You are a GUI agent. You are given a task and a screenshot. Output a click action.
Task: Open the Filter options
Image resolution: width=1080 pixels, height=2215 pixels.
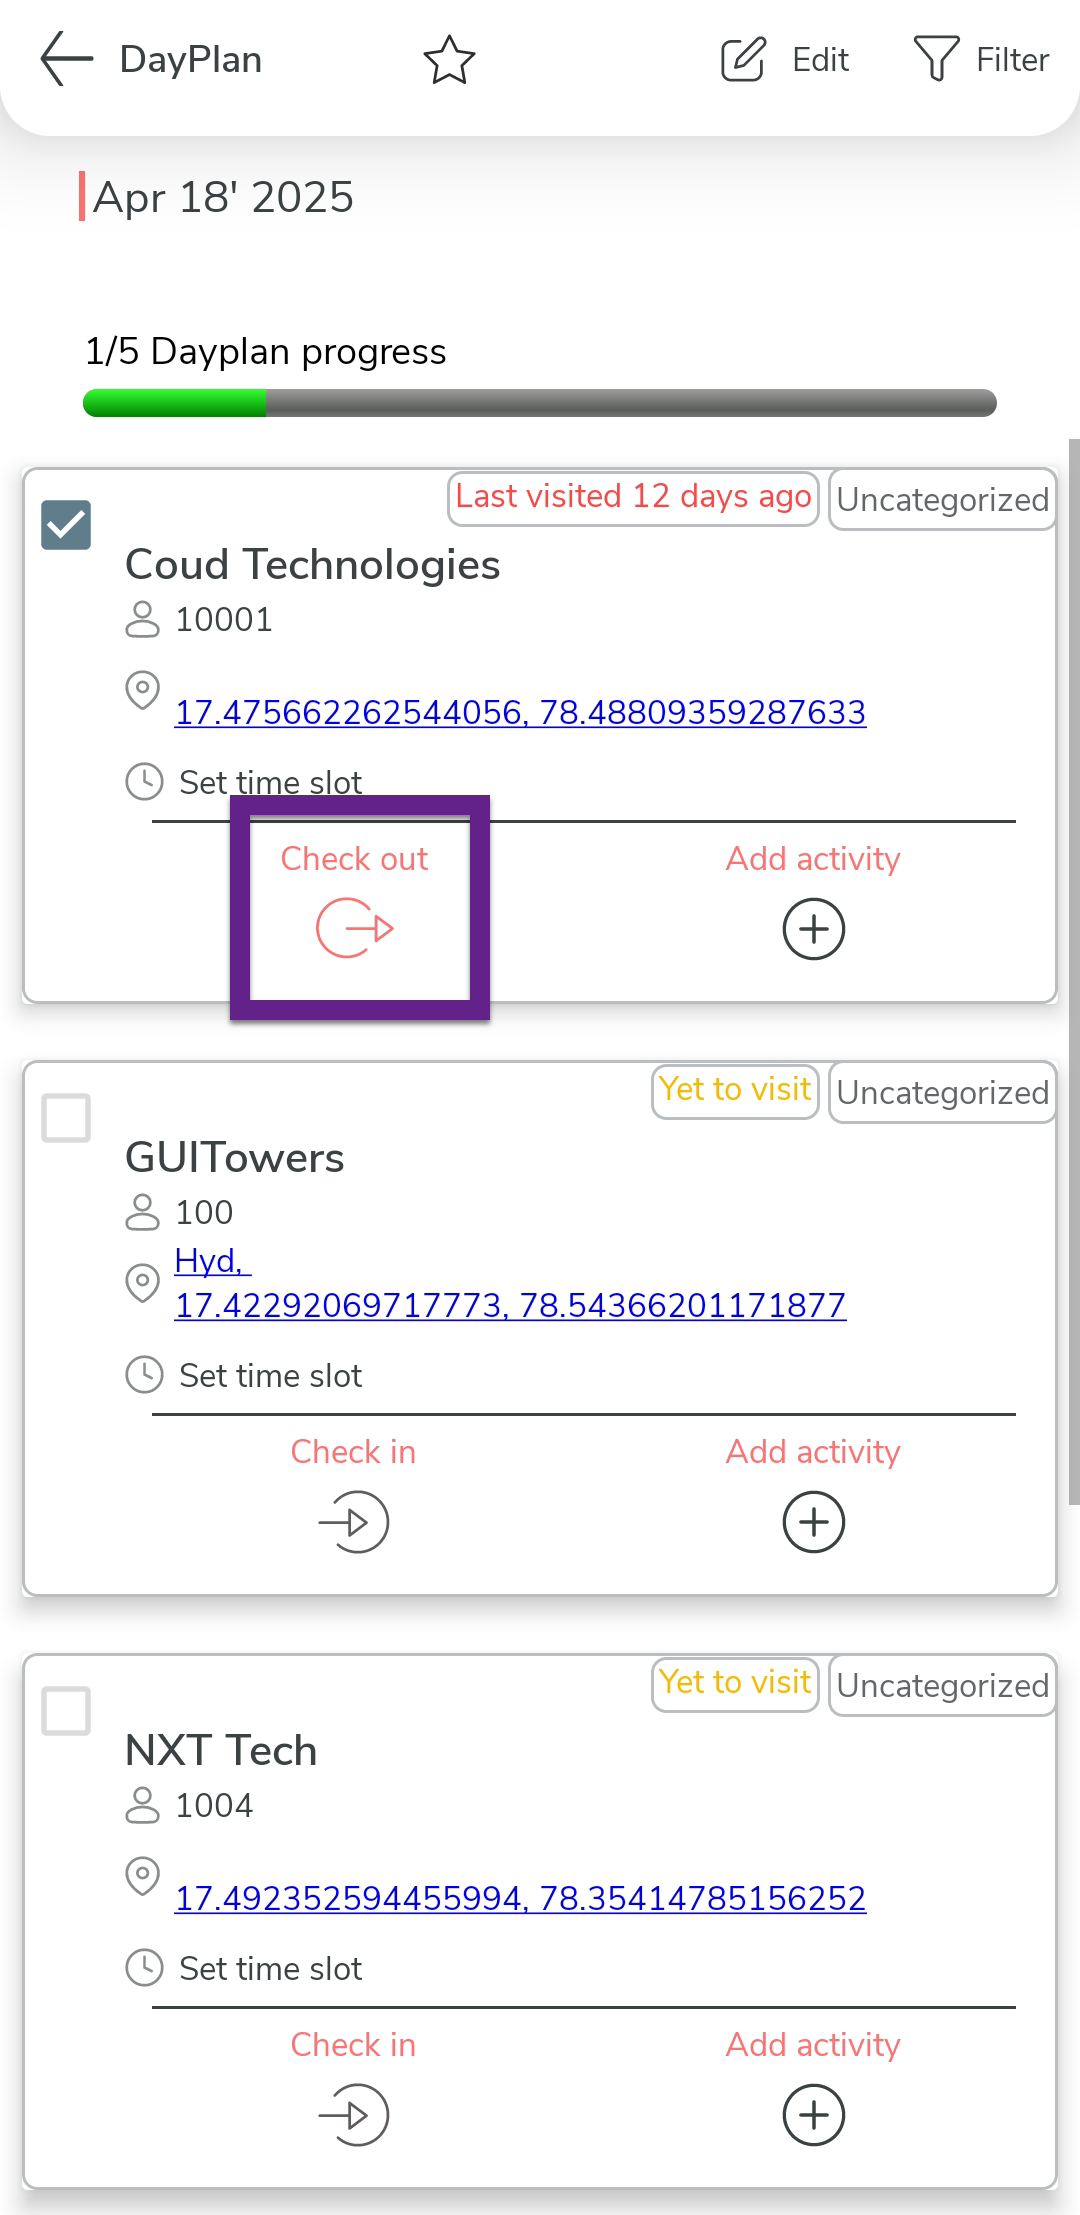pos(982,60)
